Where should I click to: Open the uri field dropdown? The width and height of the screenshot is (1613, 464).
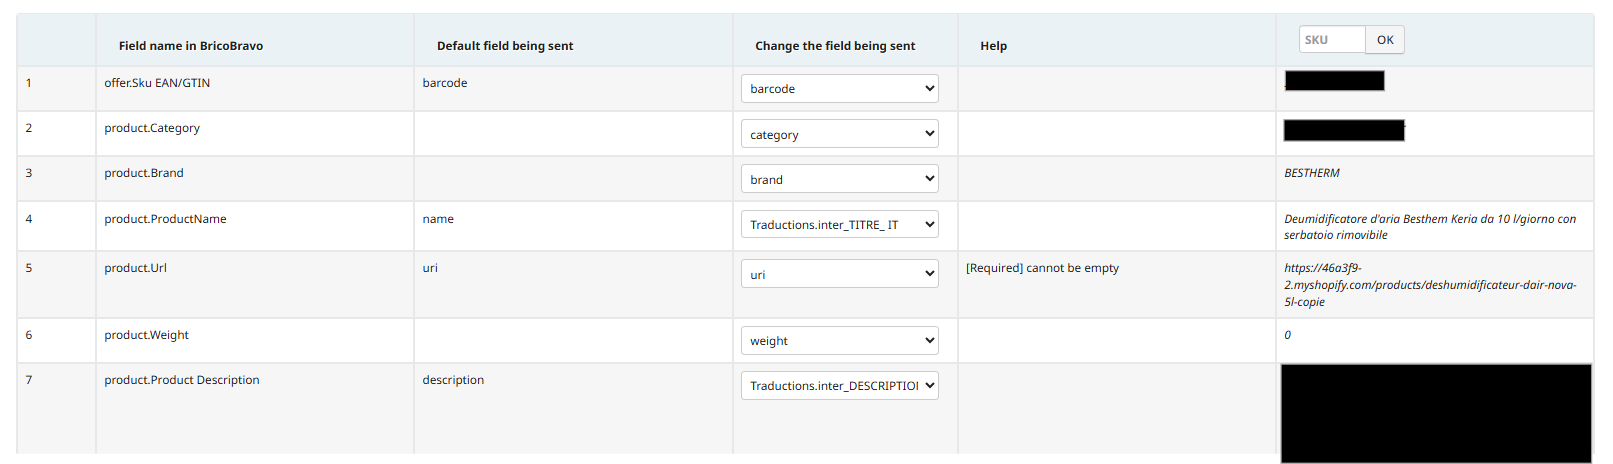839,274
